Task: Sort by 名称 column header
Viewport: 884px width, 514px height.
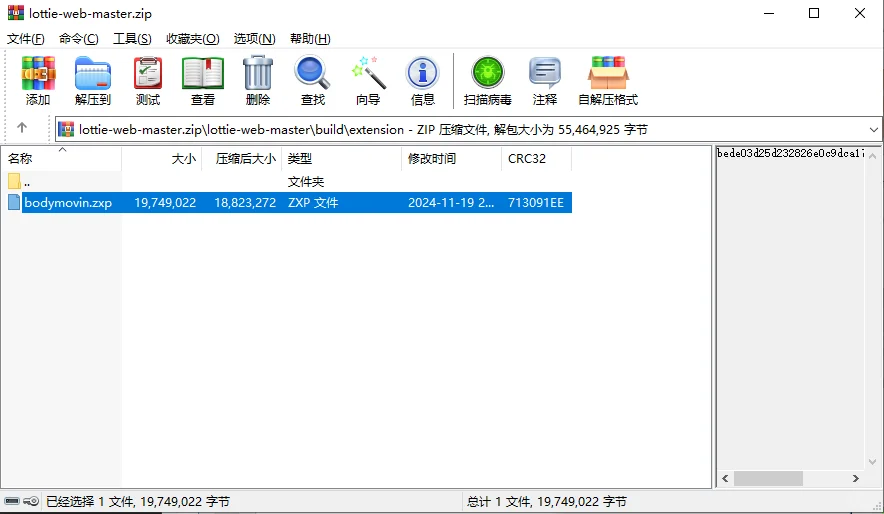Action: coord(61,158)
